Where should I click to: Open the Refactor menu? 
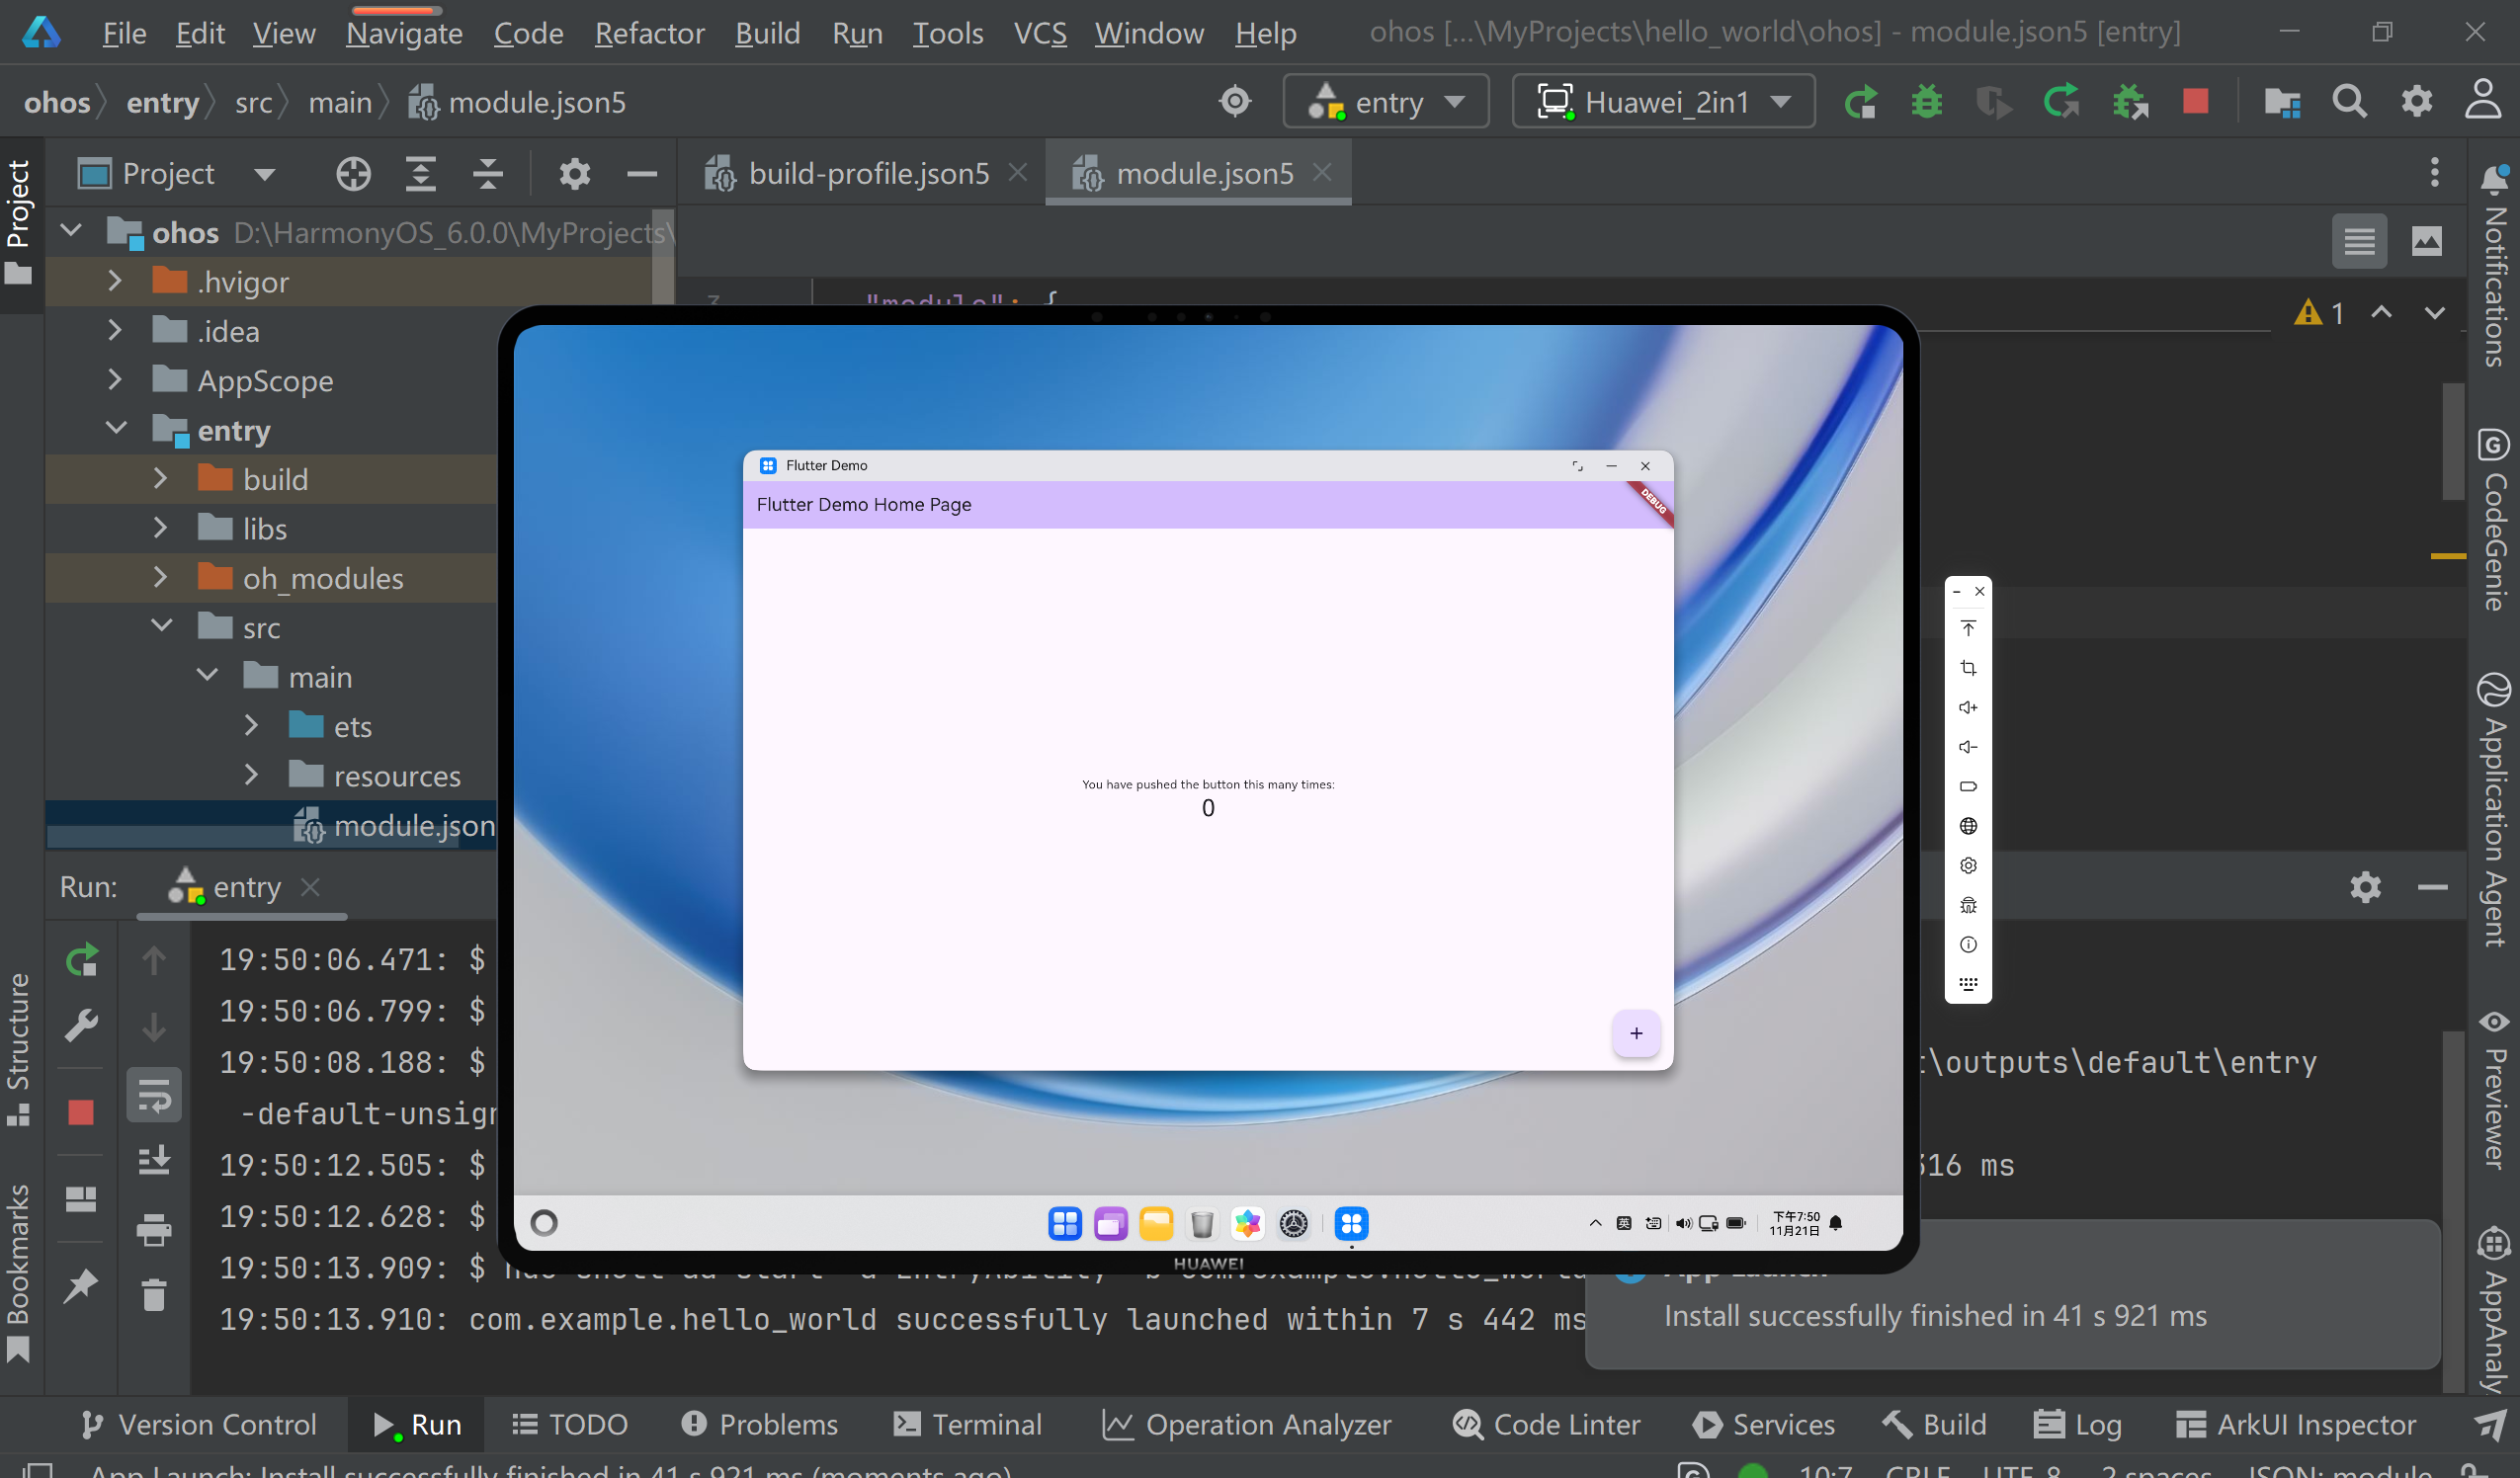[649, 33]
